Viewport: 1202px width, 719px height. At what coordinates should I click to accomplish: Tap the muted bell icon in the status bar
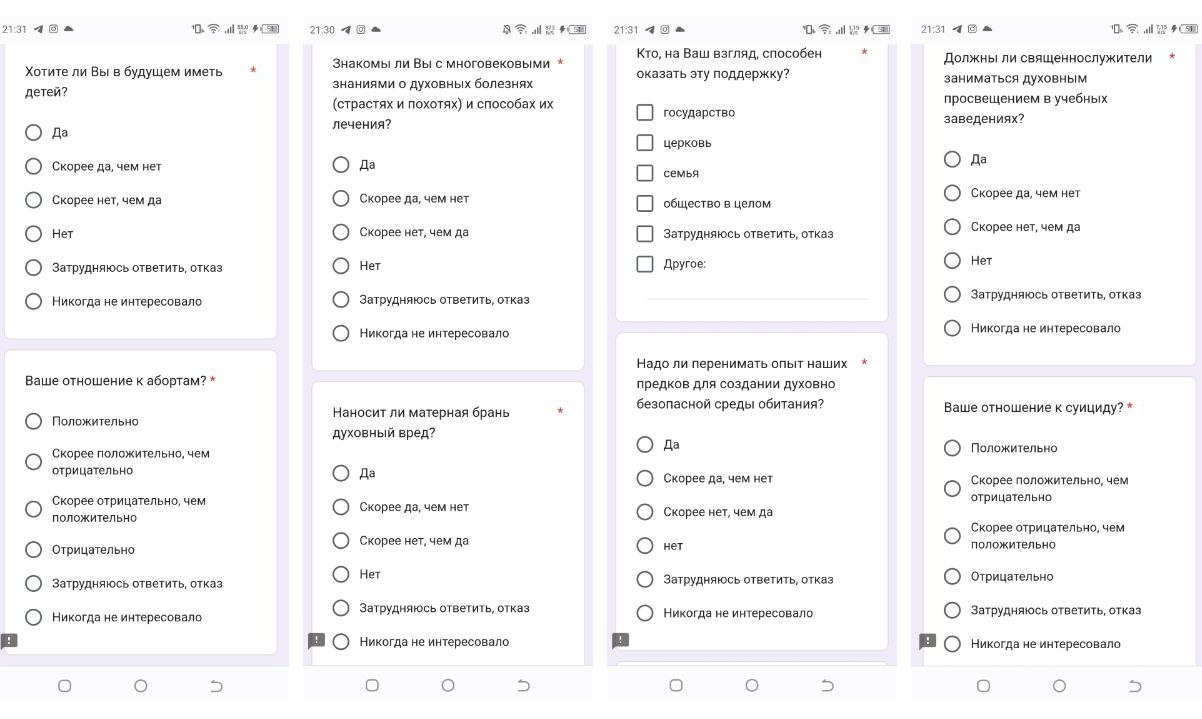(507, 30)
